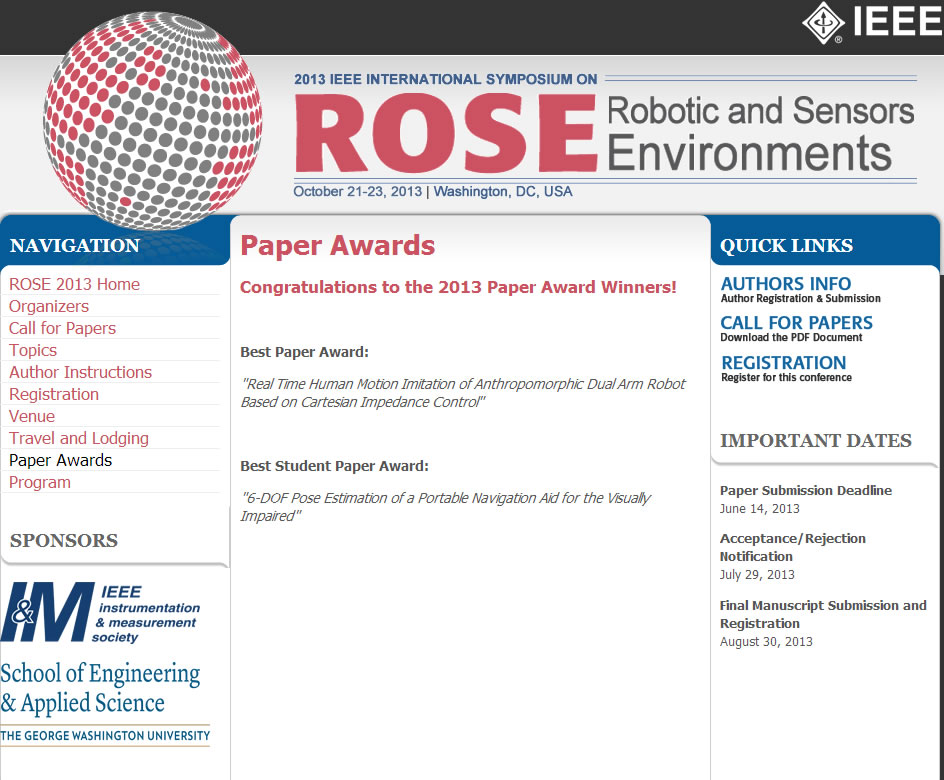Select Registration in the navigation menu
This screenshot has width=944, height=780.
tap(54, 394)
